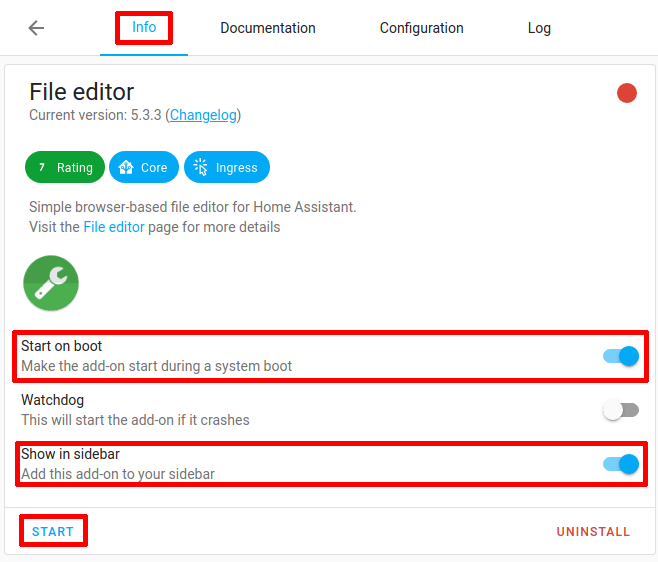The image size is (658, 562).
Task: Follow the File editor page link
Action: click(114, 227)
